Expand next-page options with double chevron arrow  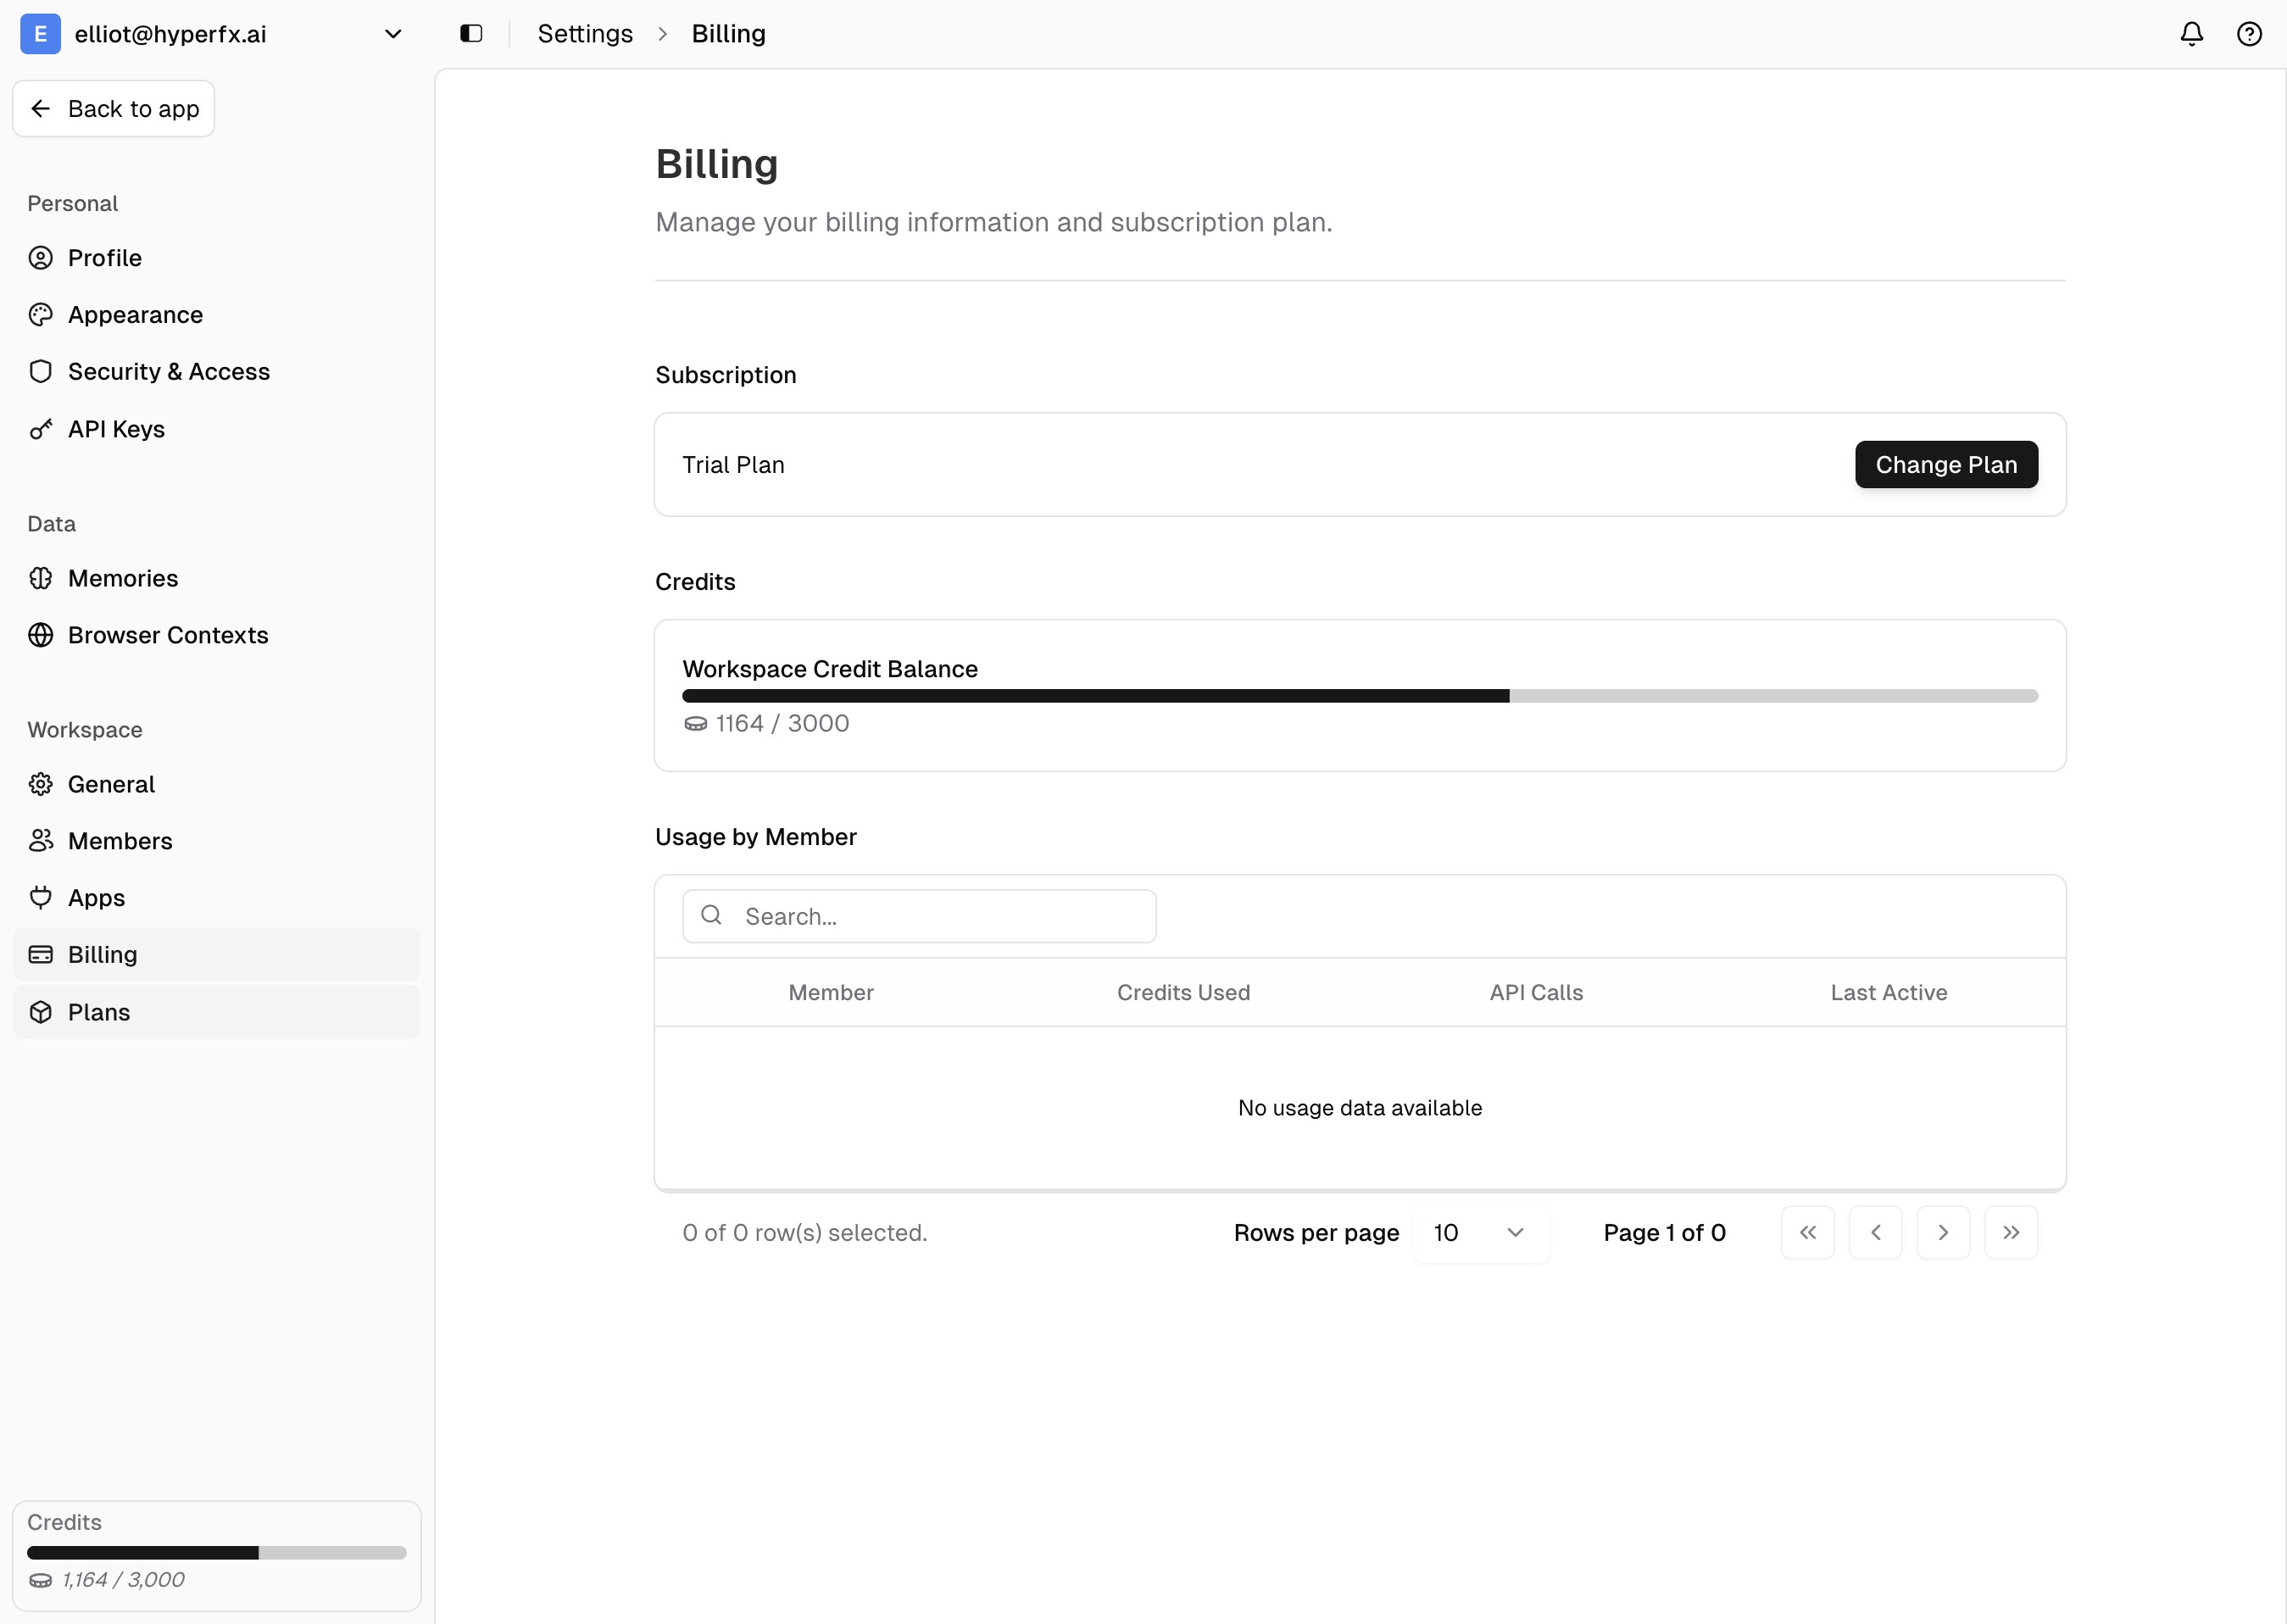pyautogui.click(x=2011, y=1232)
